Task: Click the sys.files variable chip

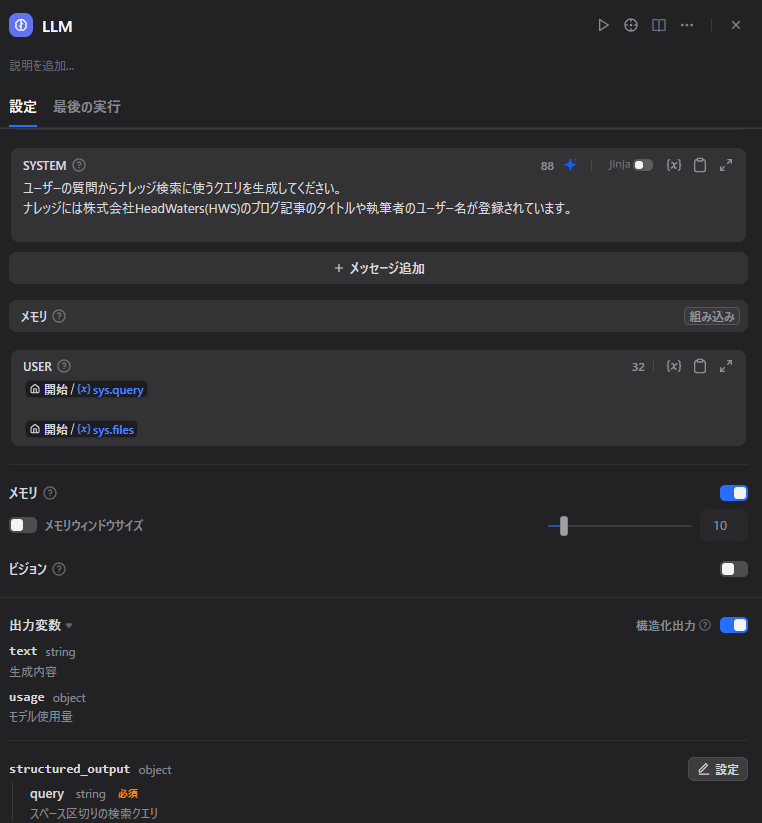Action: coord(82,429)
